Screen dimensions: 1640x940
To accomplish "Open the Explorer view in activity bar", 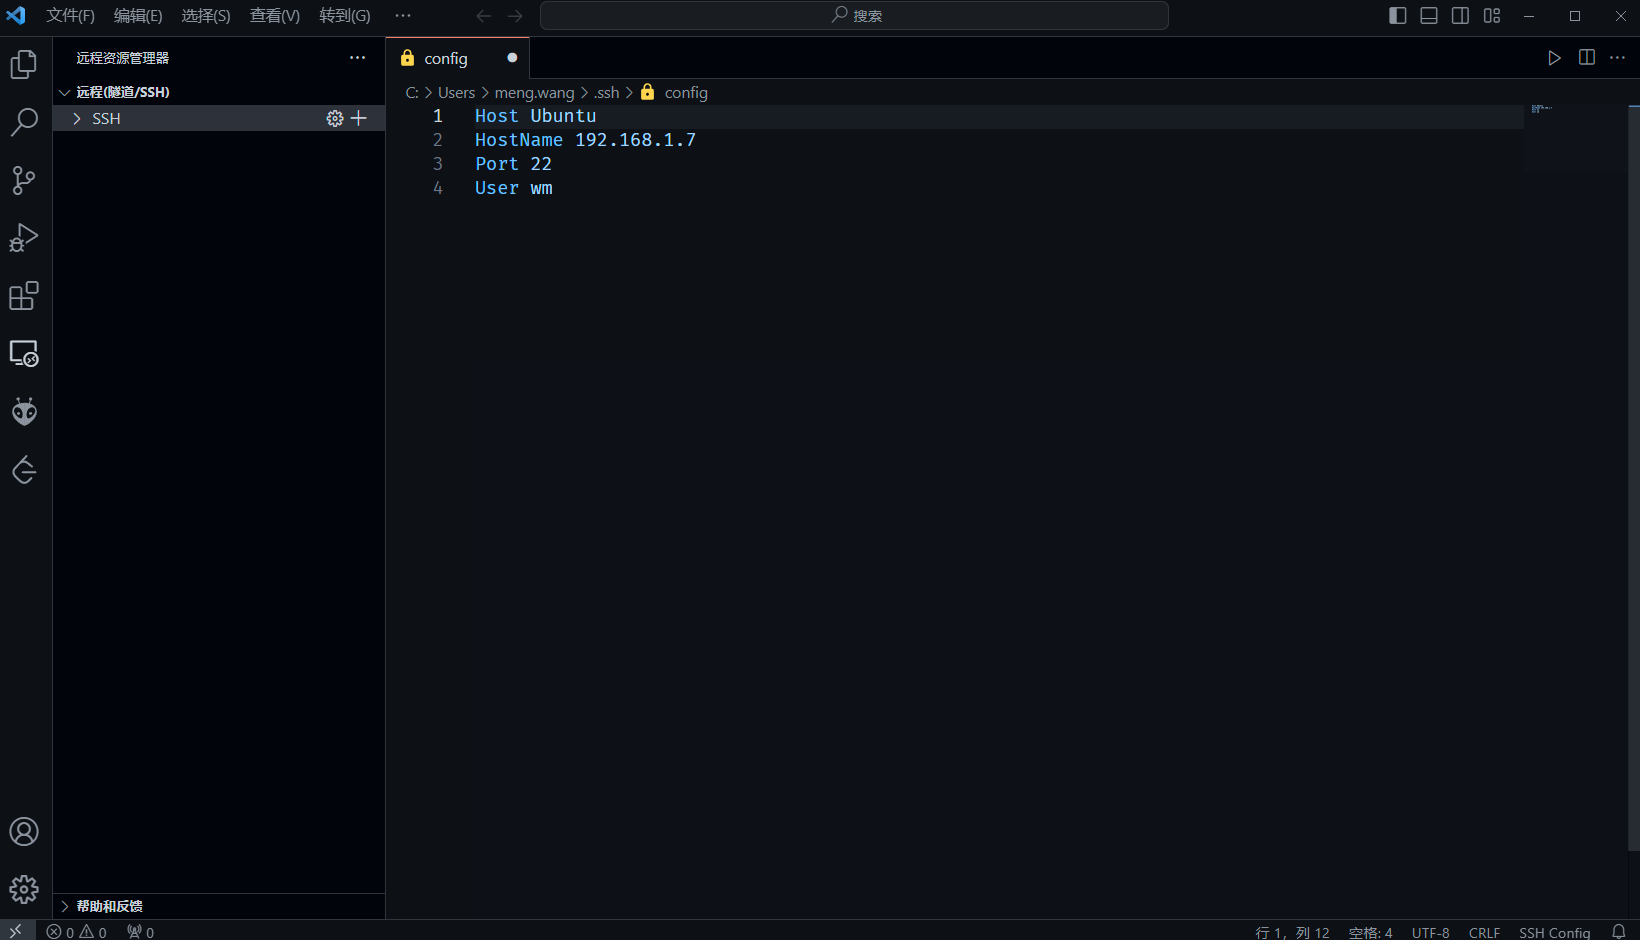I will (24, 64).
